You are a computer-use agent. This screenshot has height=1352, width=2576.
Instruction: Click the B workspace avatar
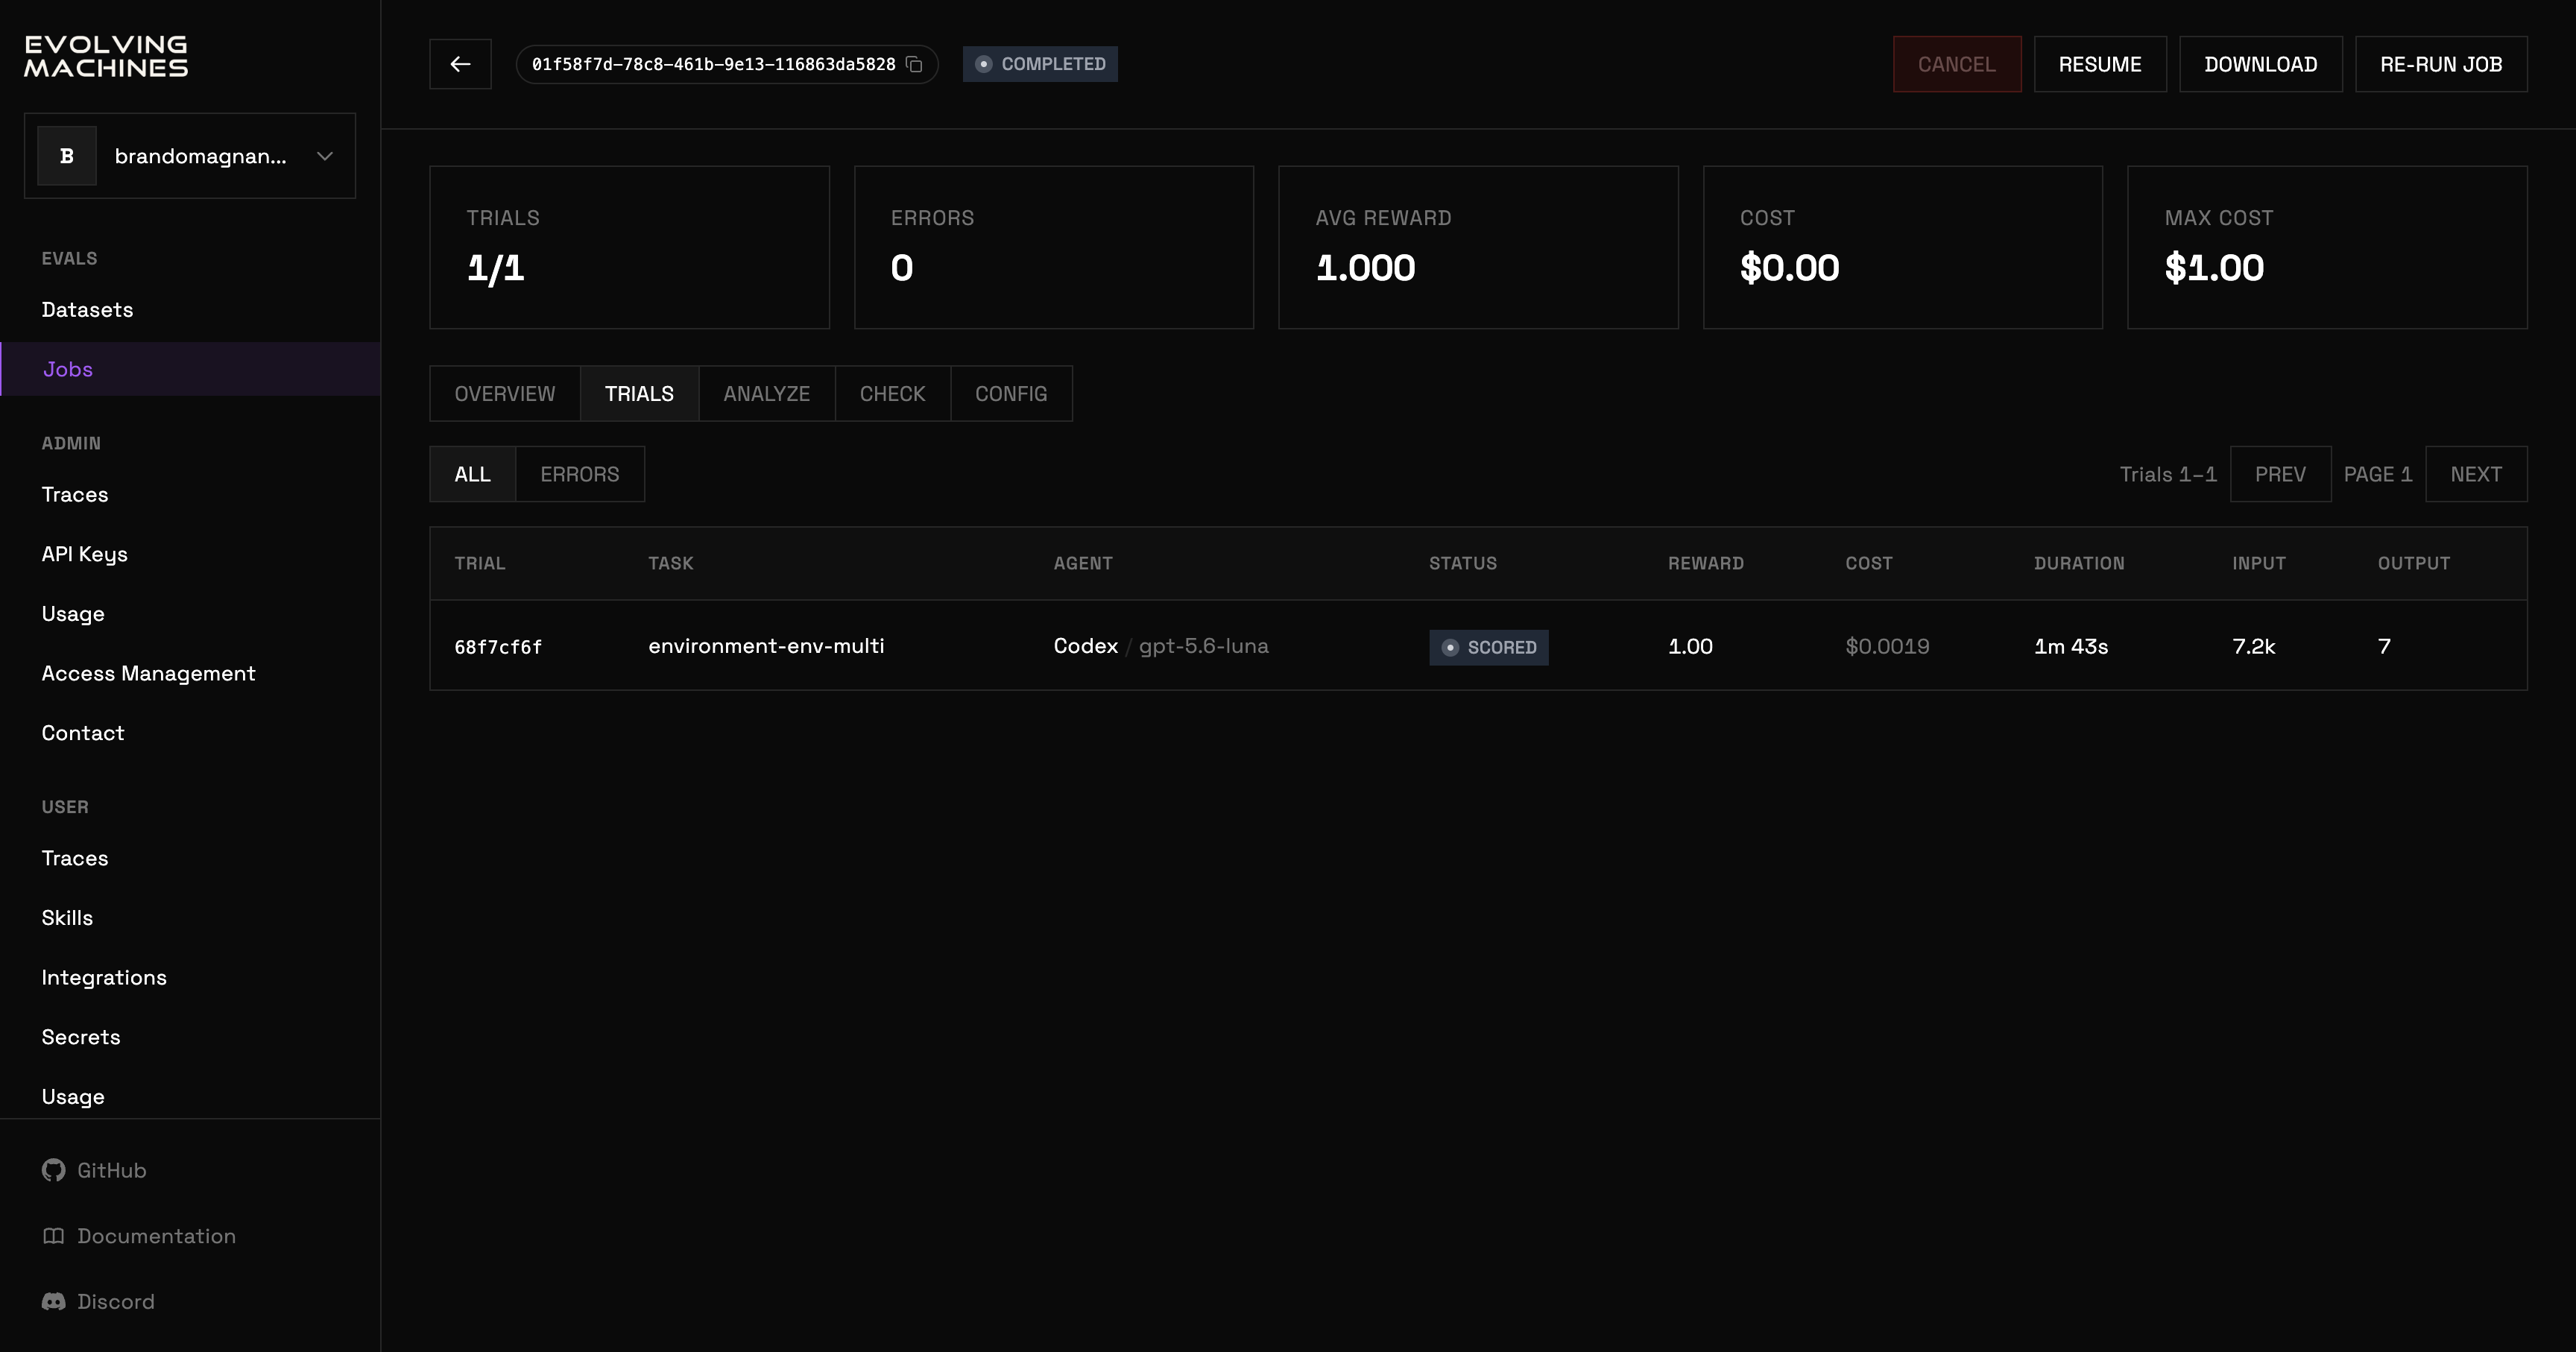tap(67, 156)
